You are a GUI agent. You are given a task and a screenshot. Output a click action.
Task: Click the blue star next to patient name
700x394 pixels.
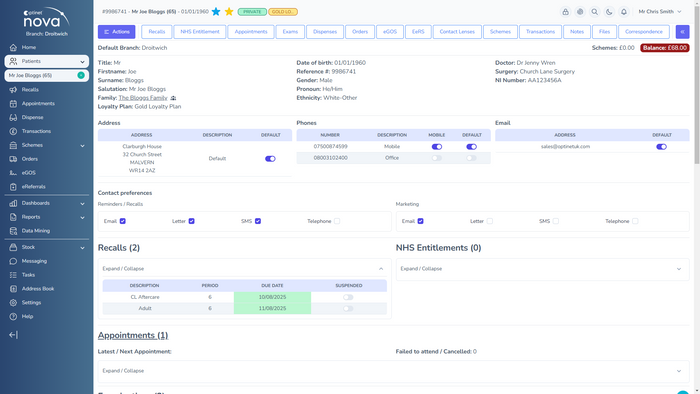216,12
